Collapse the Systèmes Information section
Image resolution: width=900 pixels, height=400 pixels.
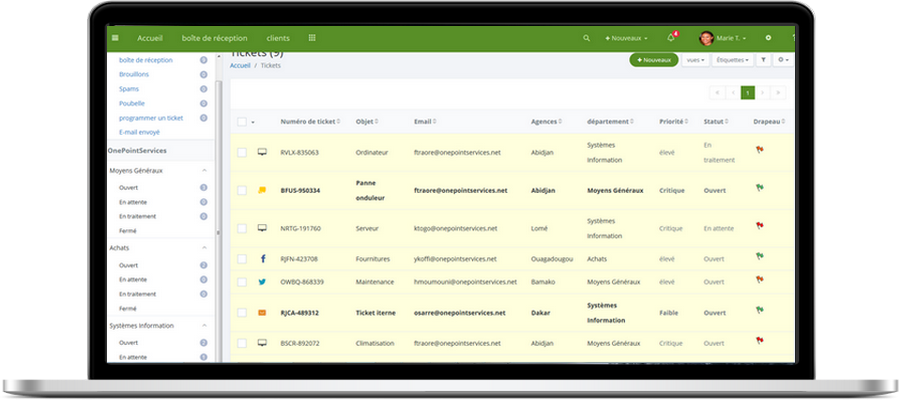204,325
